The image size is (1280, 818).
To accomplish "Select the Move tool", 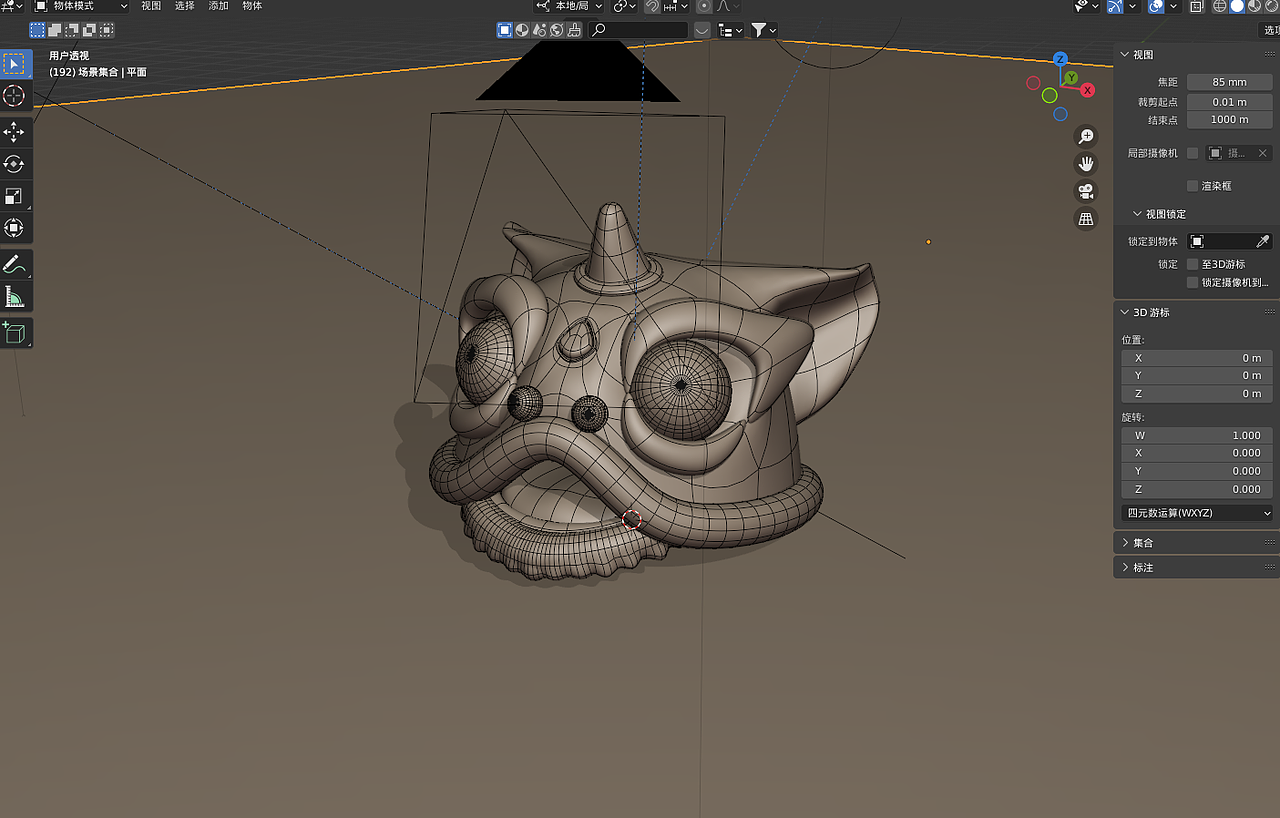I will pos(14,131).
